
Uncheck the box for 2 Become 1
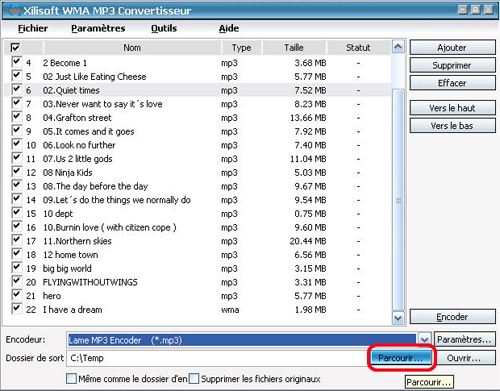(16, 62)
